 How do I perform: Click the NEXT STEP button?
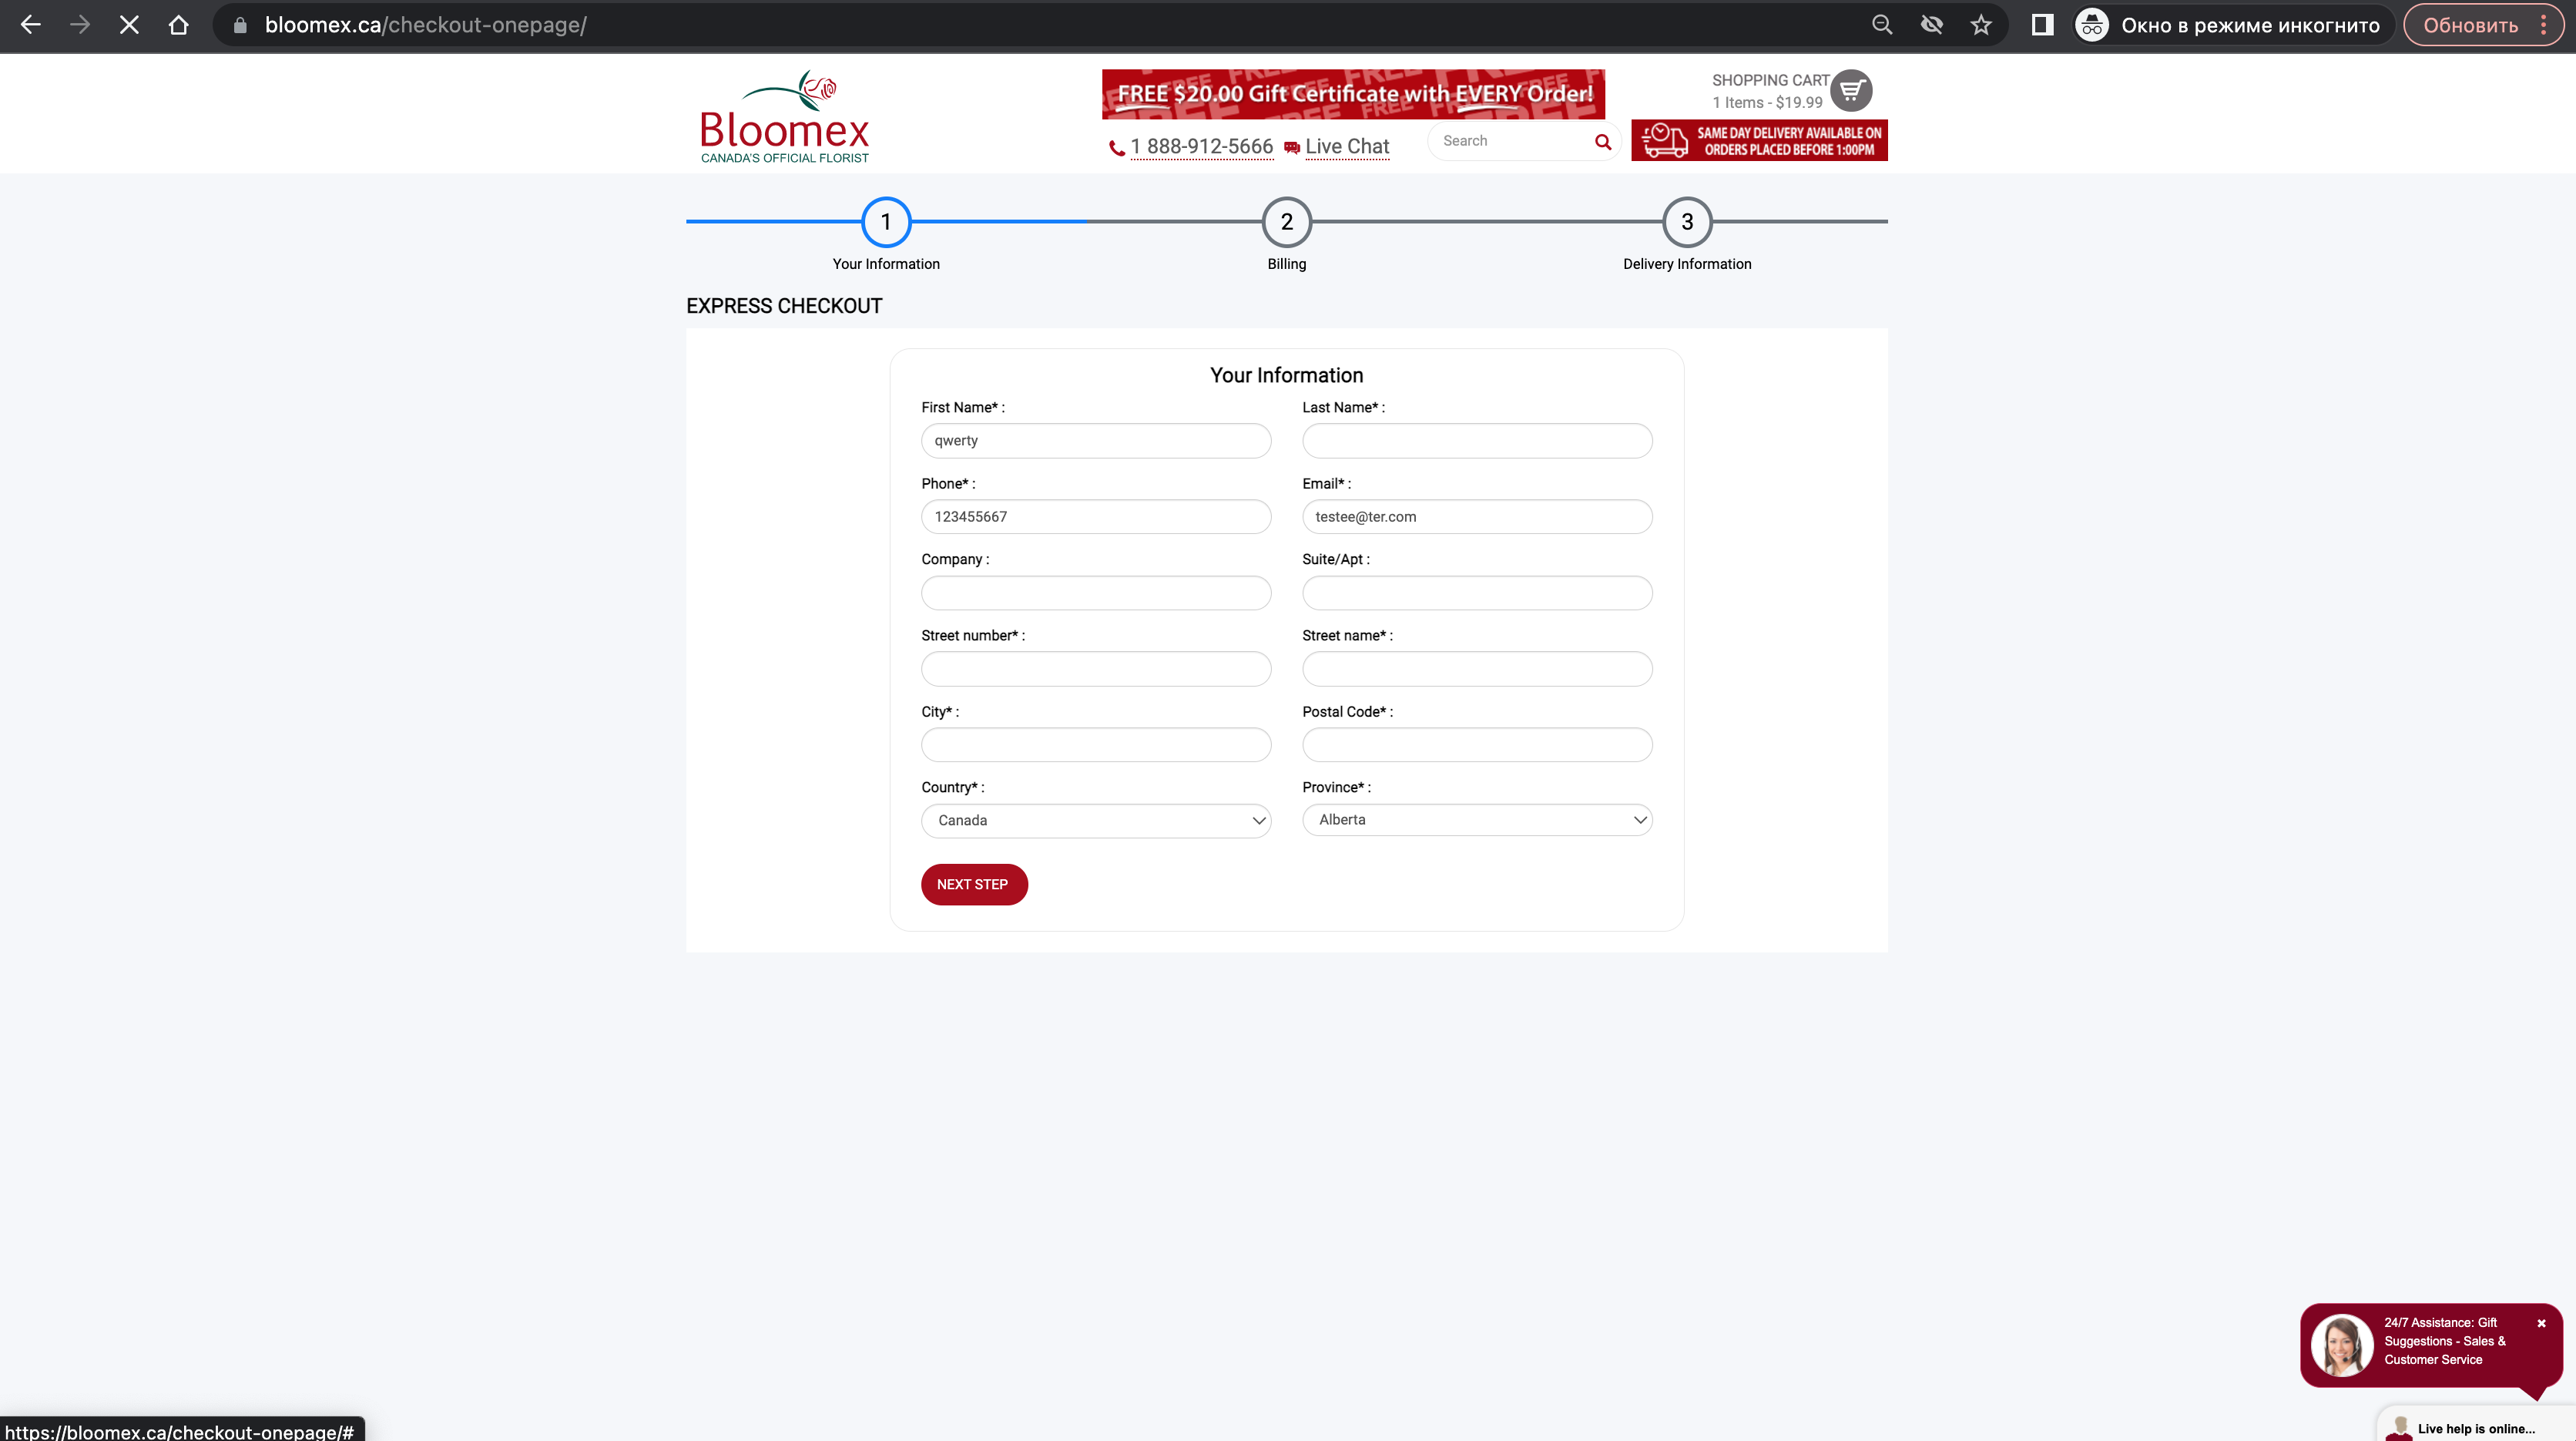[974, 885]
